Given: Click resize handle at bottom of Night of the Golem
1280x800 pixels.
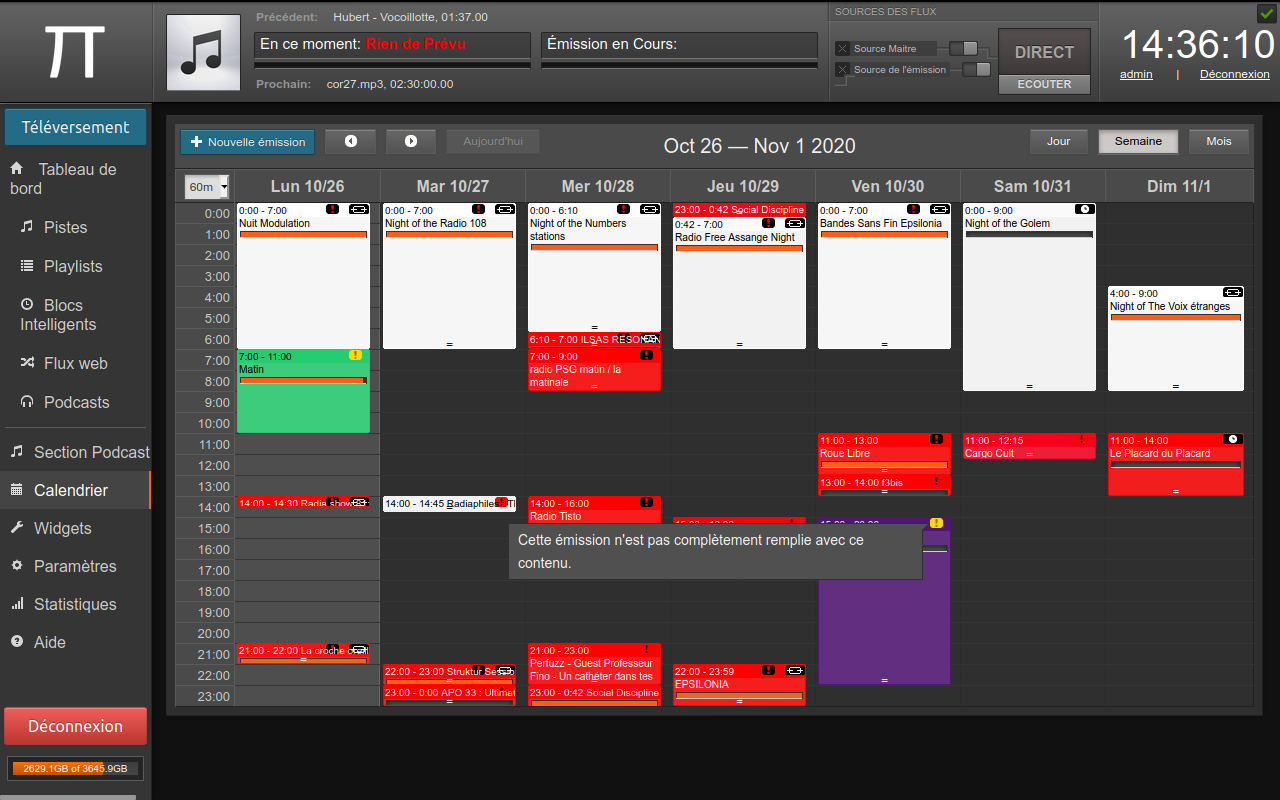Looking at the screenshot, I should click(1029, 386).
